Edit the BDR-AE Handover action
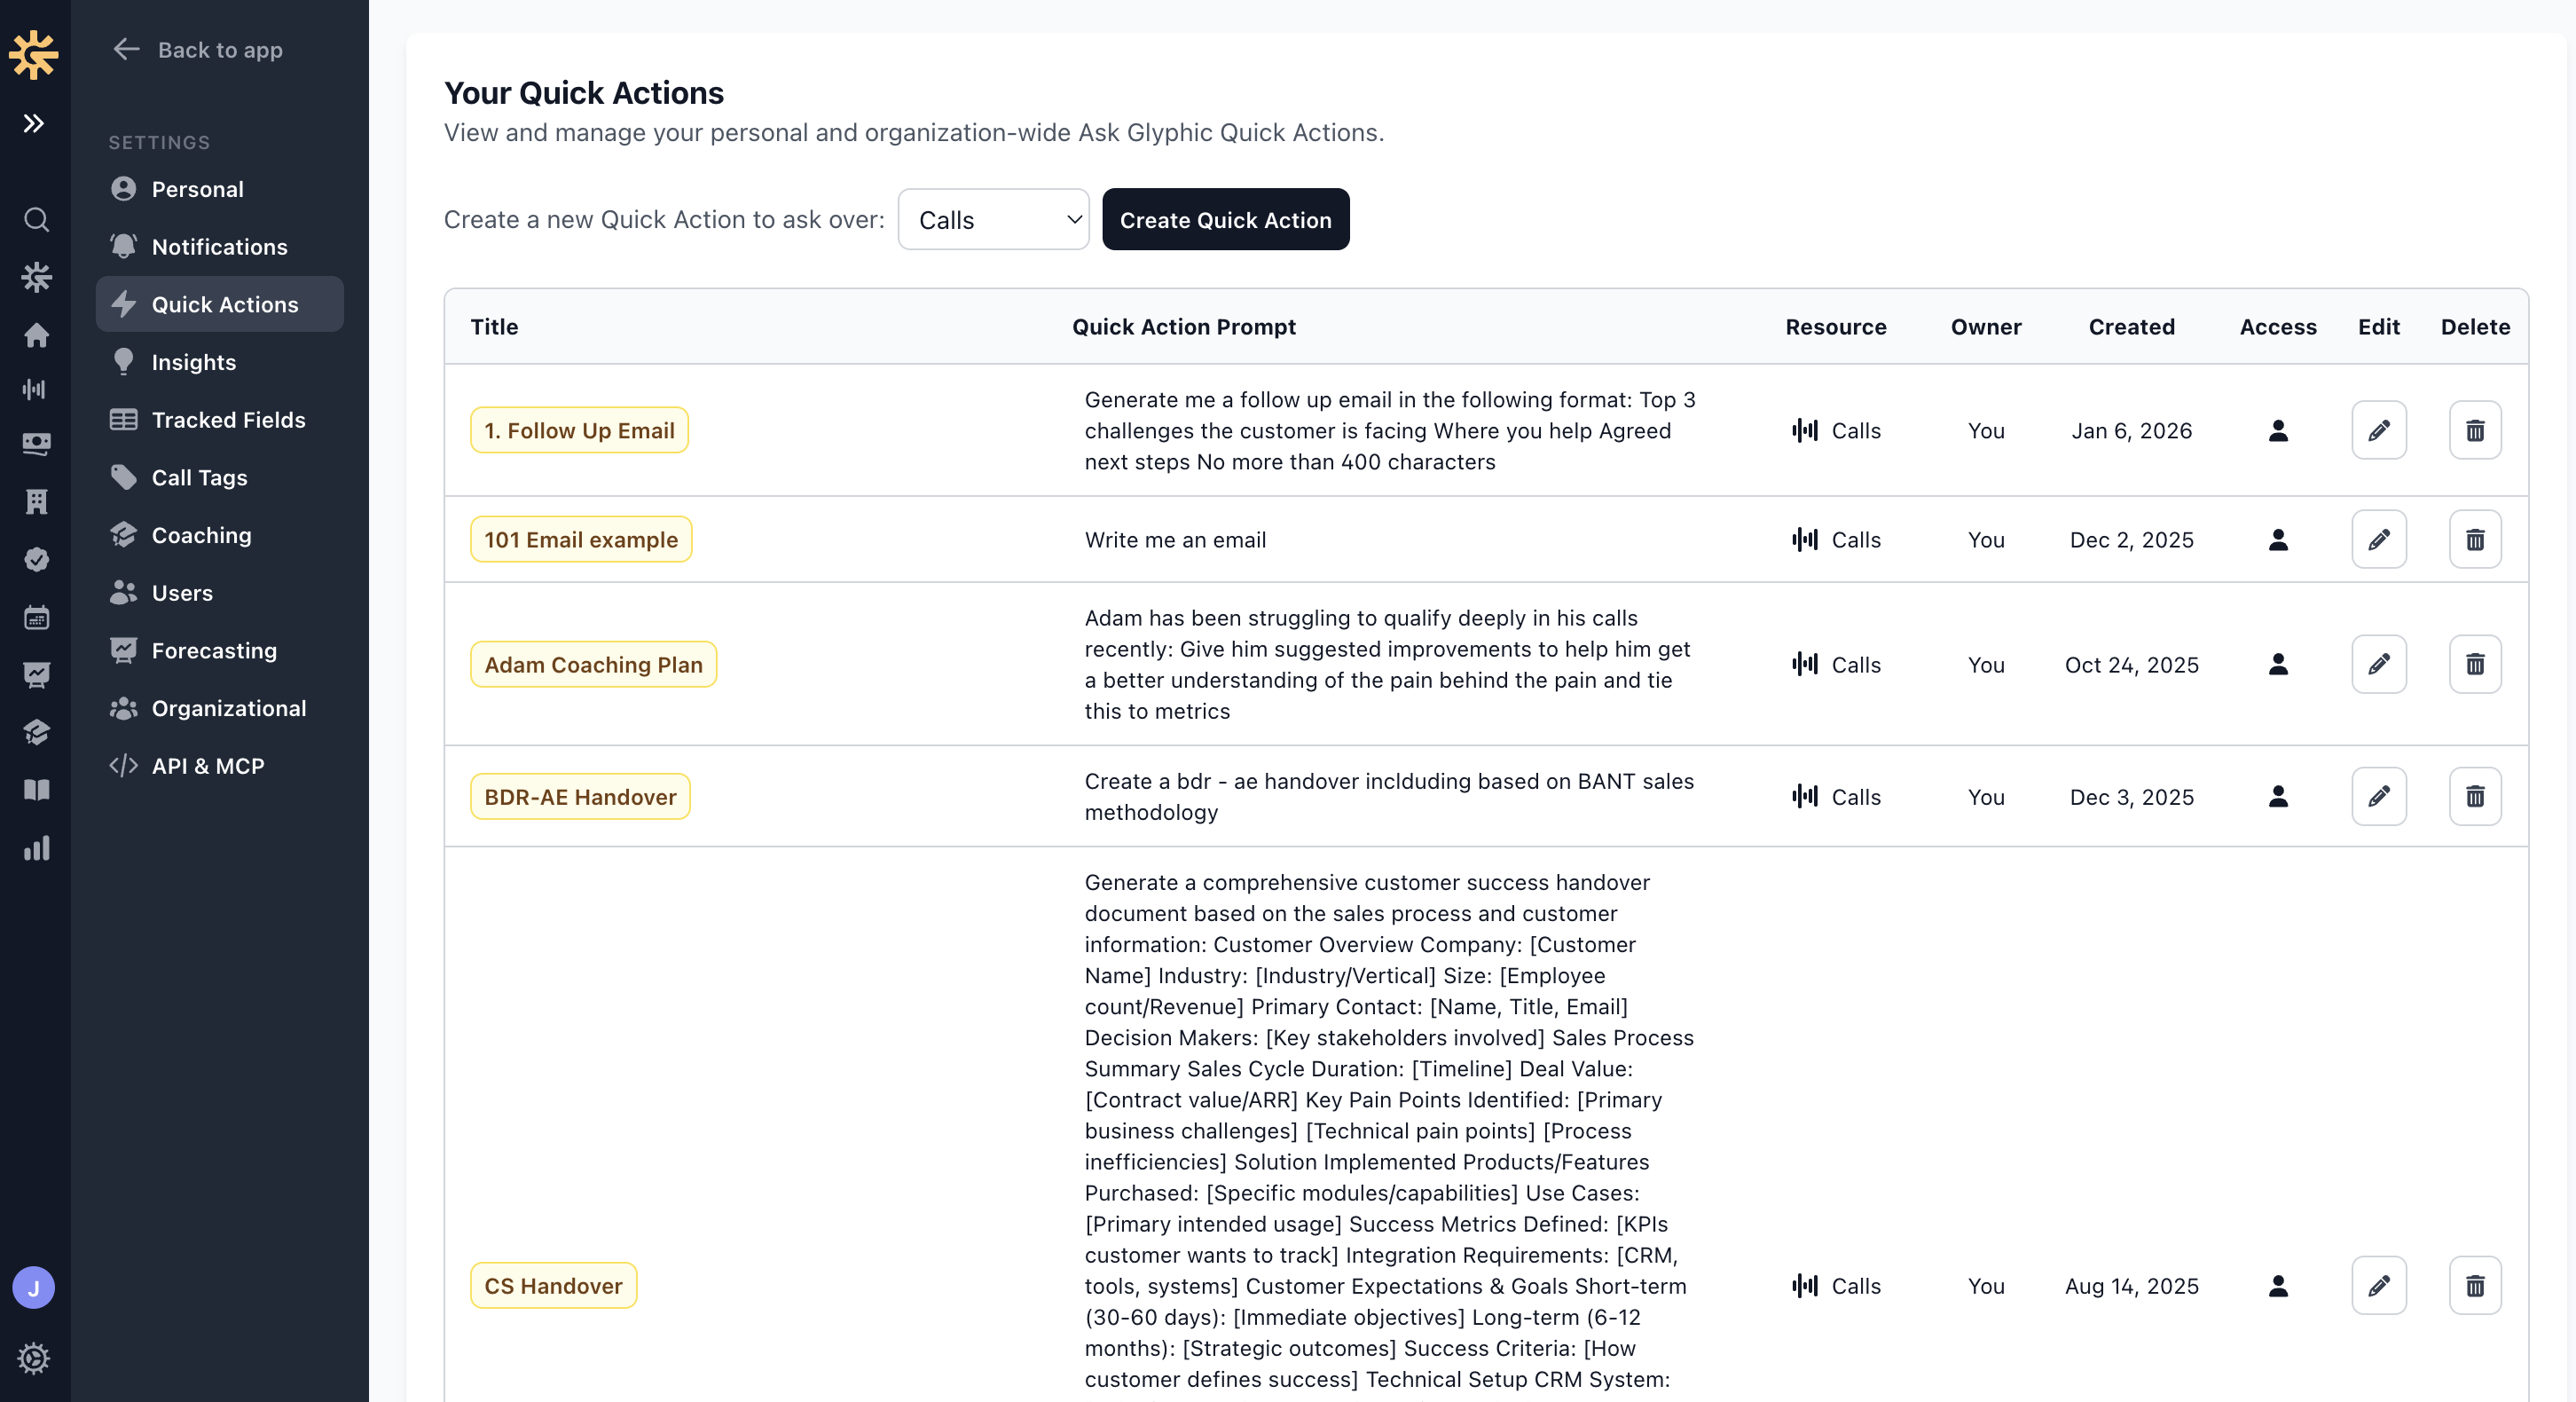Viewport: 2576px width, 1402px height. coord(2379,797)
